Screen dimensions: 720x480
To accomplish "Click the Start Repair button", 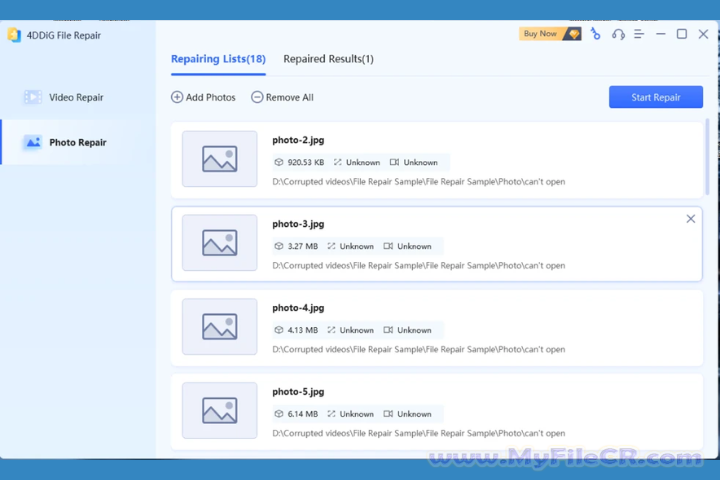I will (656, 97).
